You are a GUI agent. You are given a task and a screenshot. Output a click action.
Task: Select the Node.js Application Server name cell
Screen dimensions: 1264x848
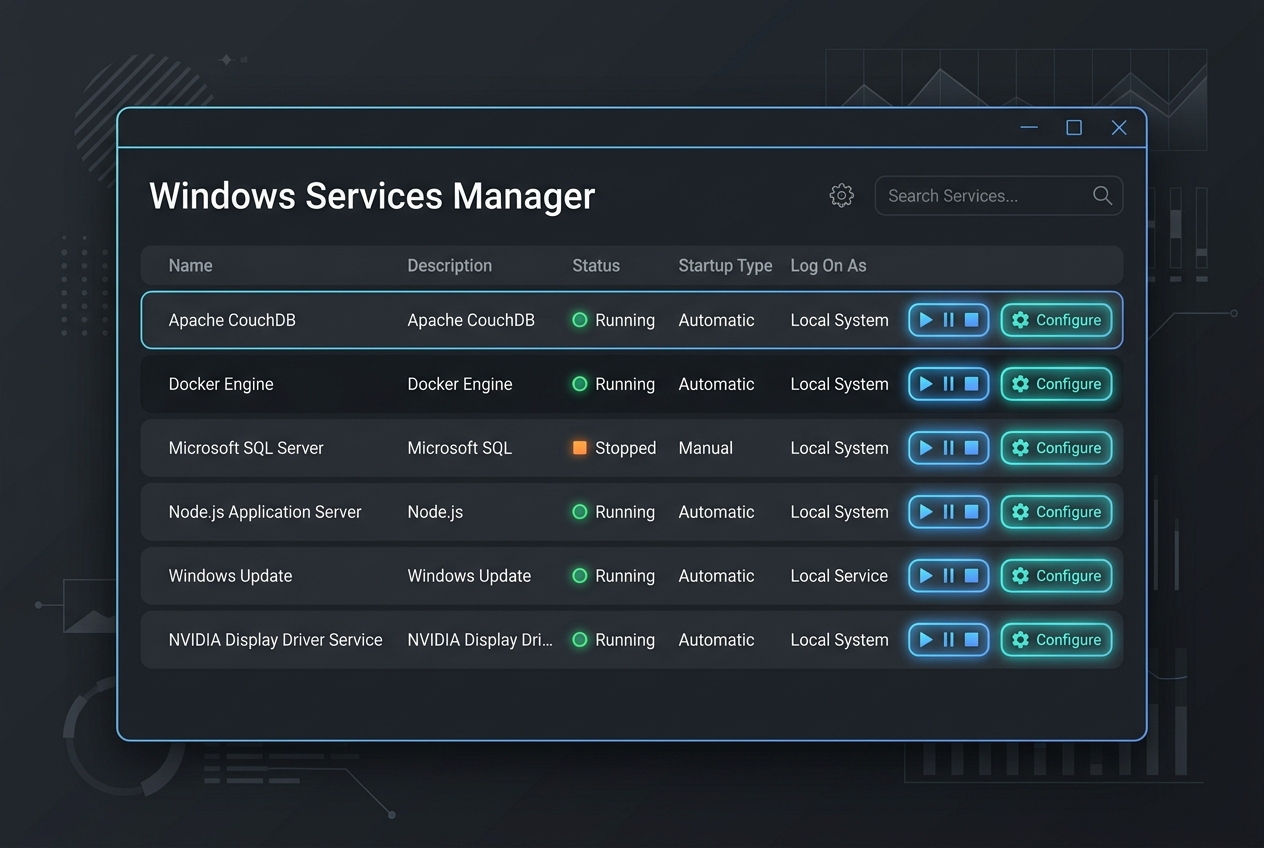tap(265, 512)
